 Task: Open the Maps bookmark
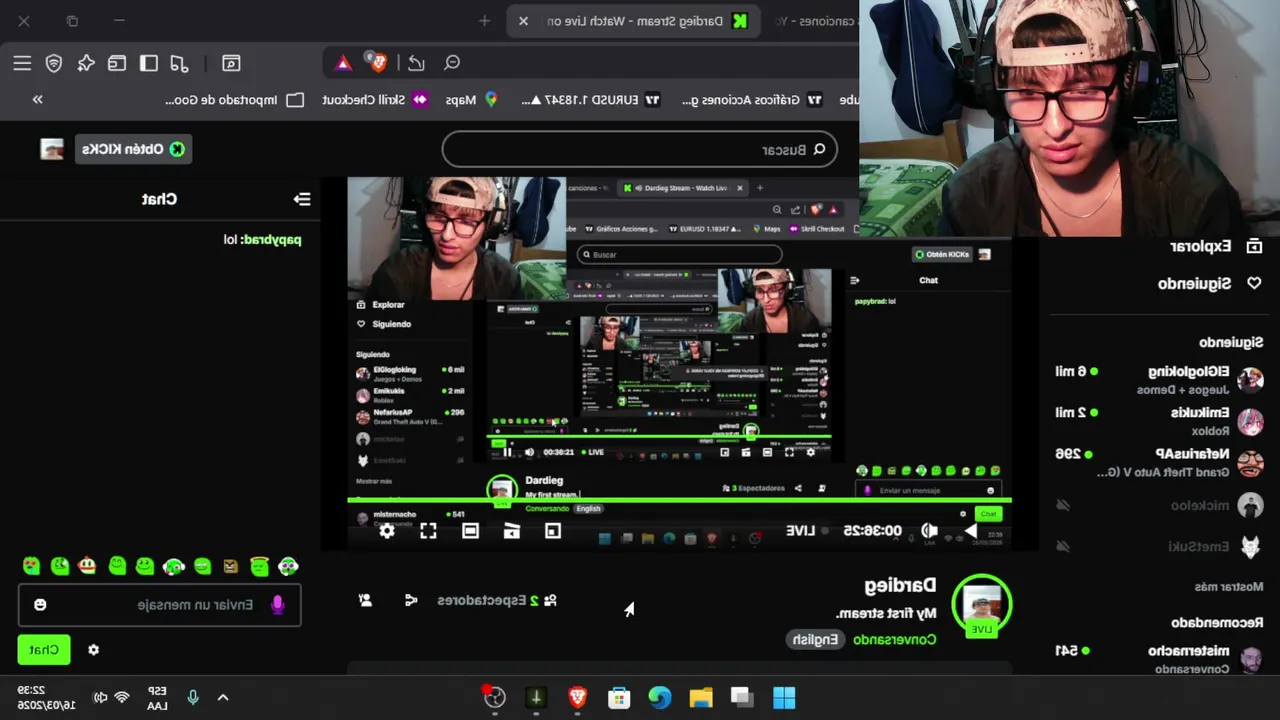tap(471, 100)
